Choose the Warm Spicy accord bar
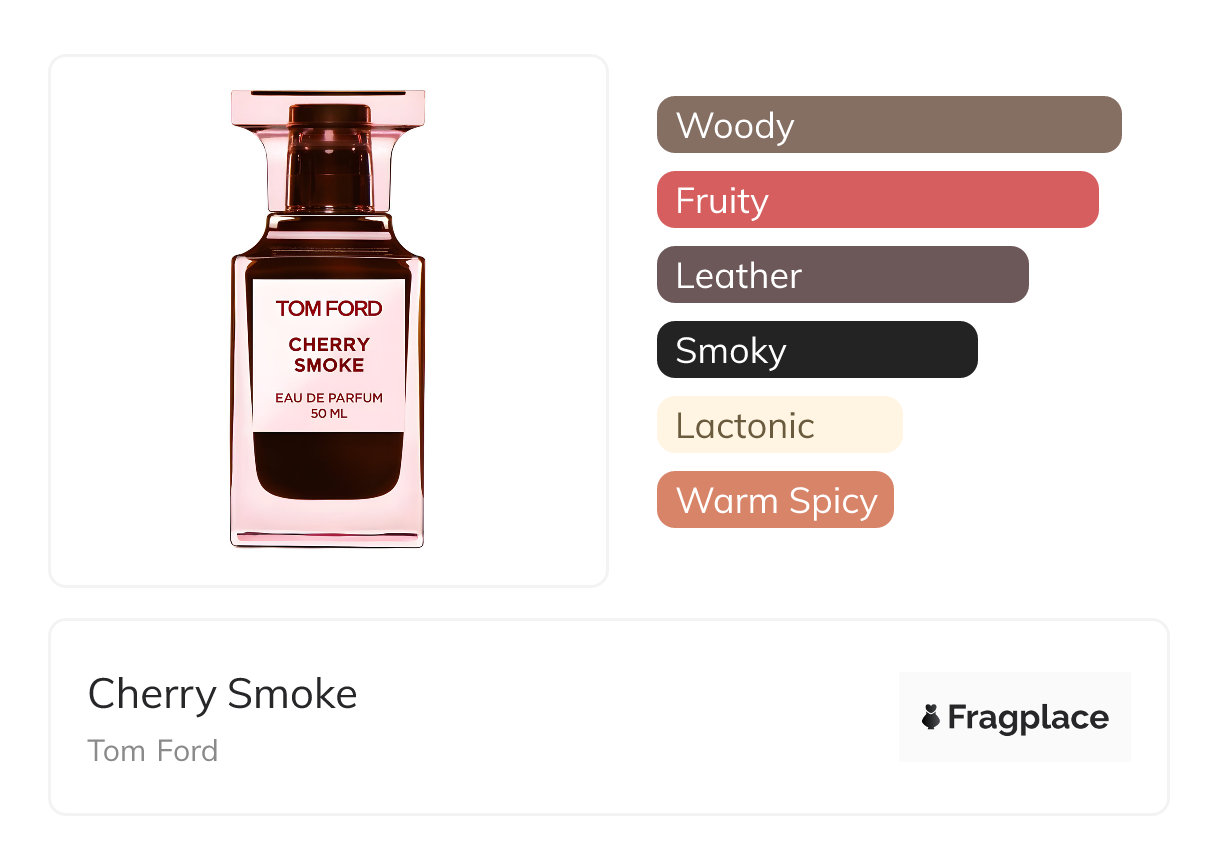1218x864 pixels. click(775, 500)
